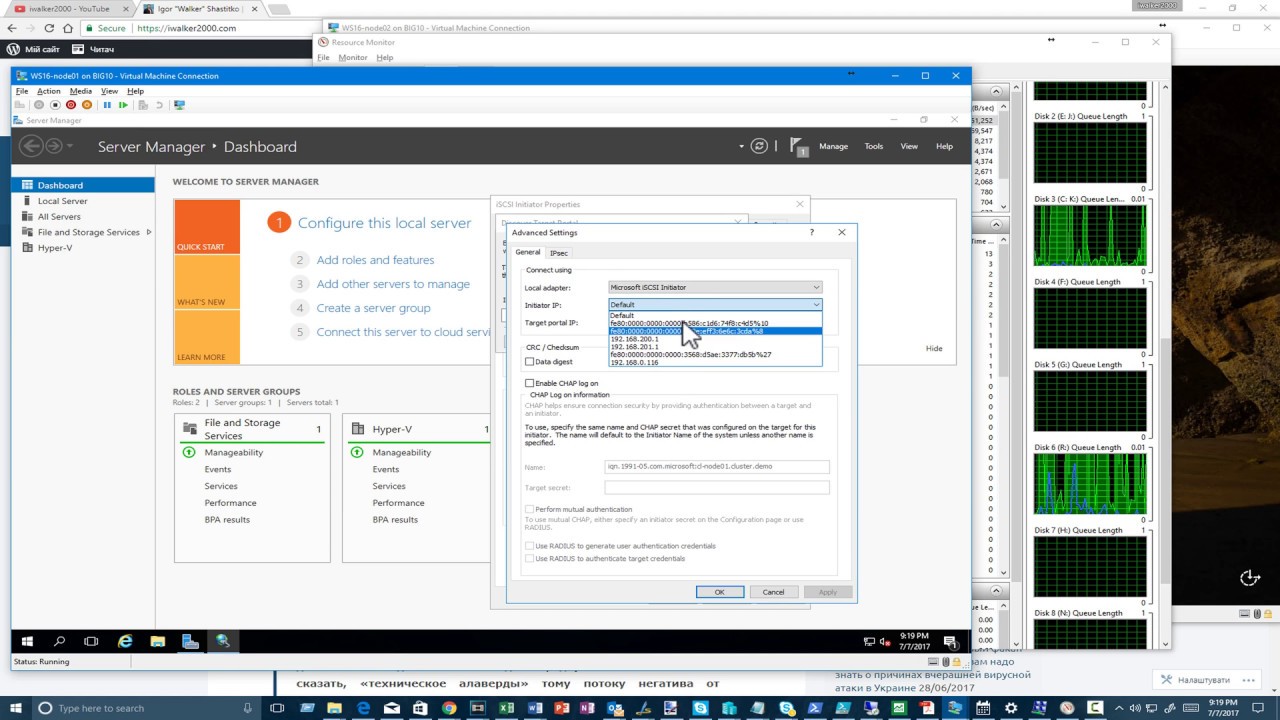Viewport: 1280px width, 720px height.
Task: Open the VM Connection Action menu
Action: [x=49, y=91]
